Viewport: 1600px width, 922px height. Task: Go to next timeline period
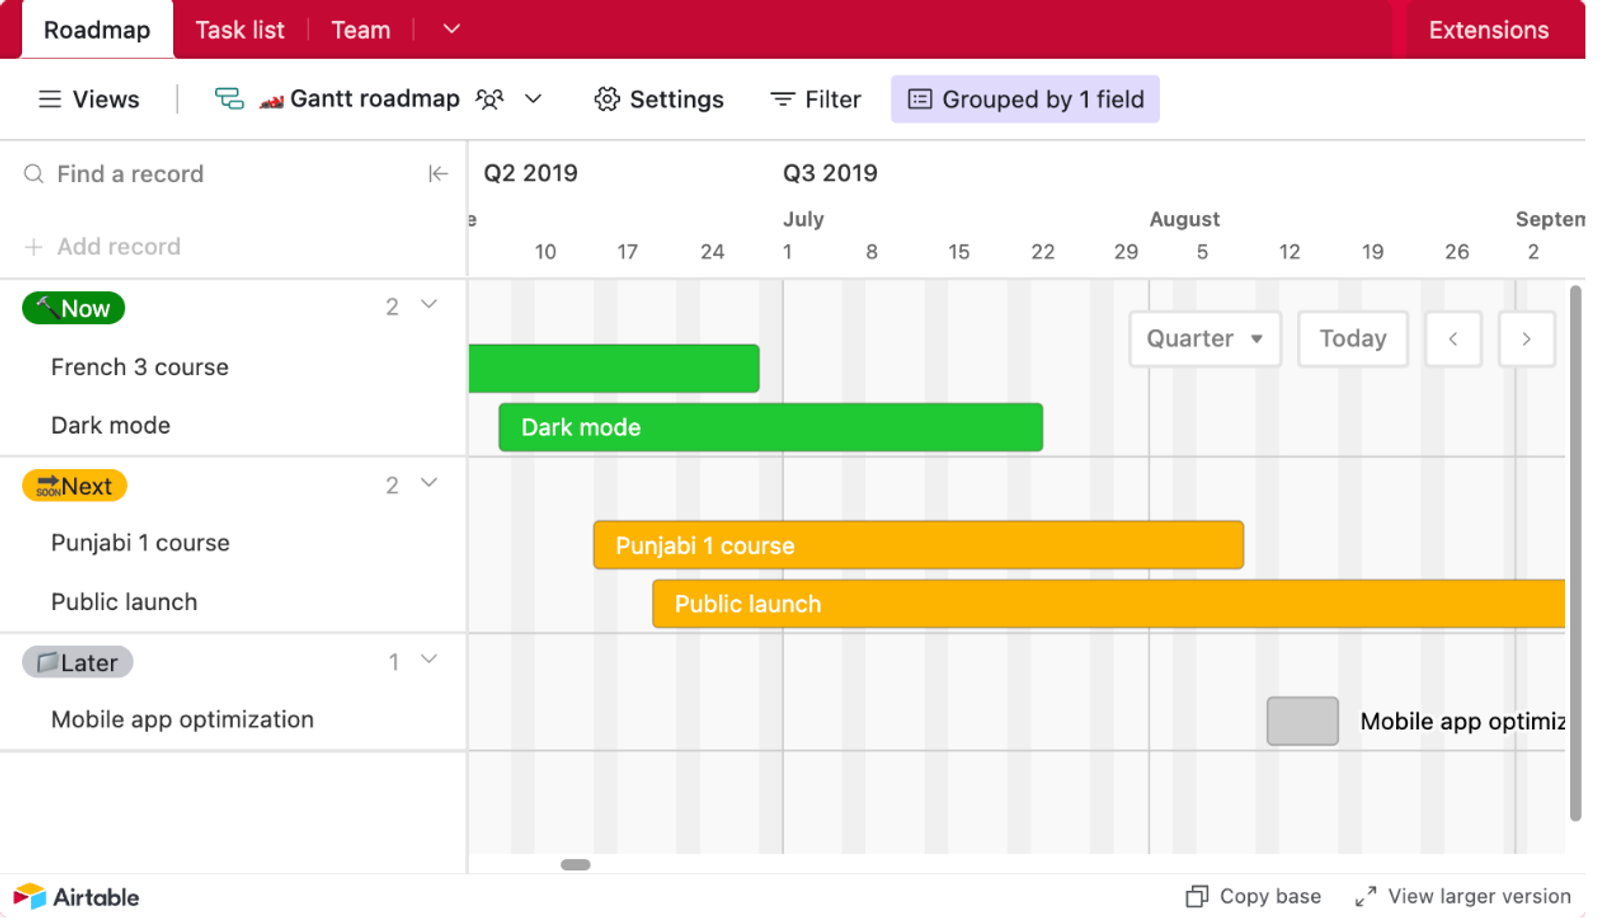coord(1526,339)
